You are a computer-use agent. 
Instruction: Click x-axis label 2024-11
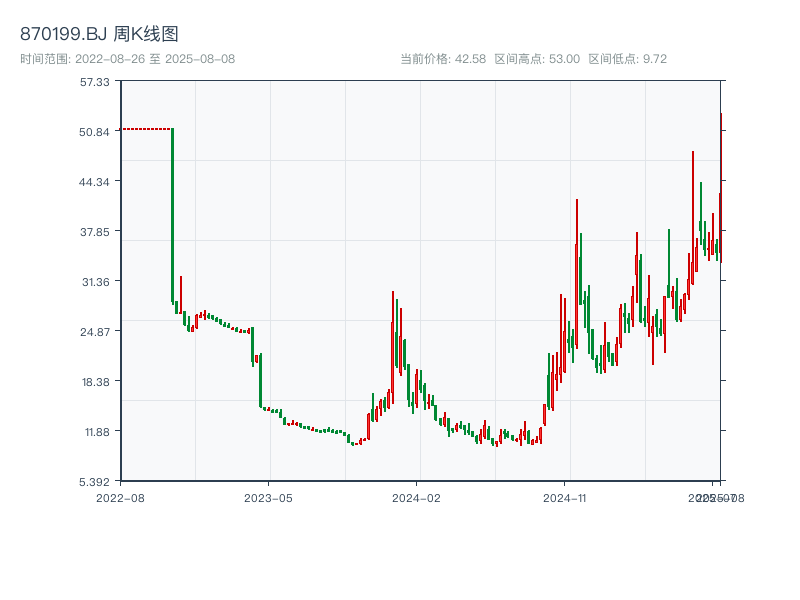coord(564,498)
